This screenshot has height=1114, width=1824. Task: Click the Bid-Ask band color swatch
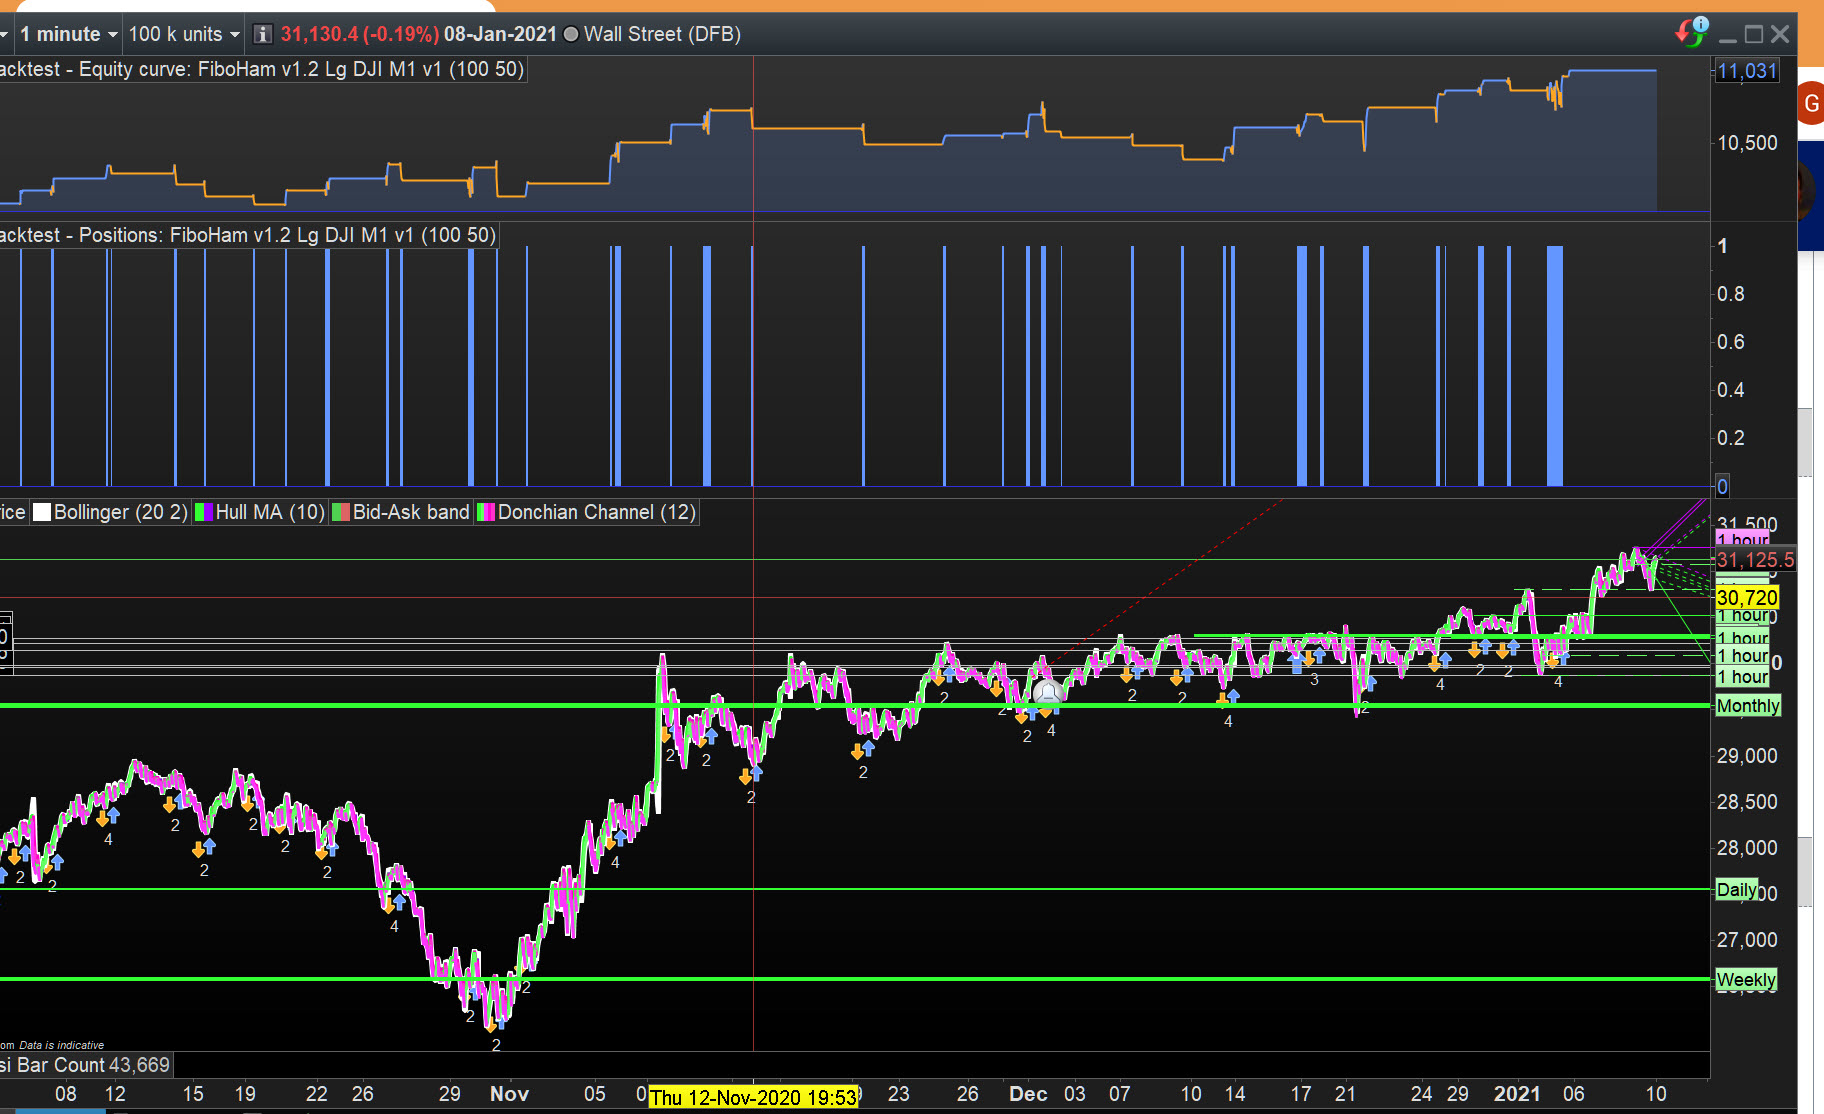[x=341, y=512]
